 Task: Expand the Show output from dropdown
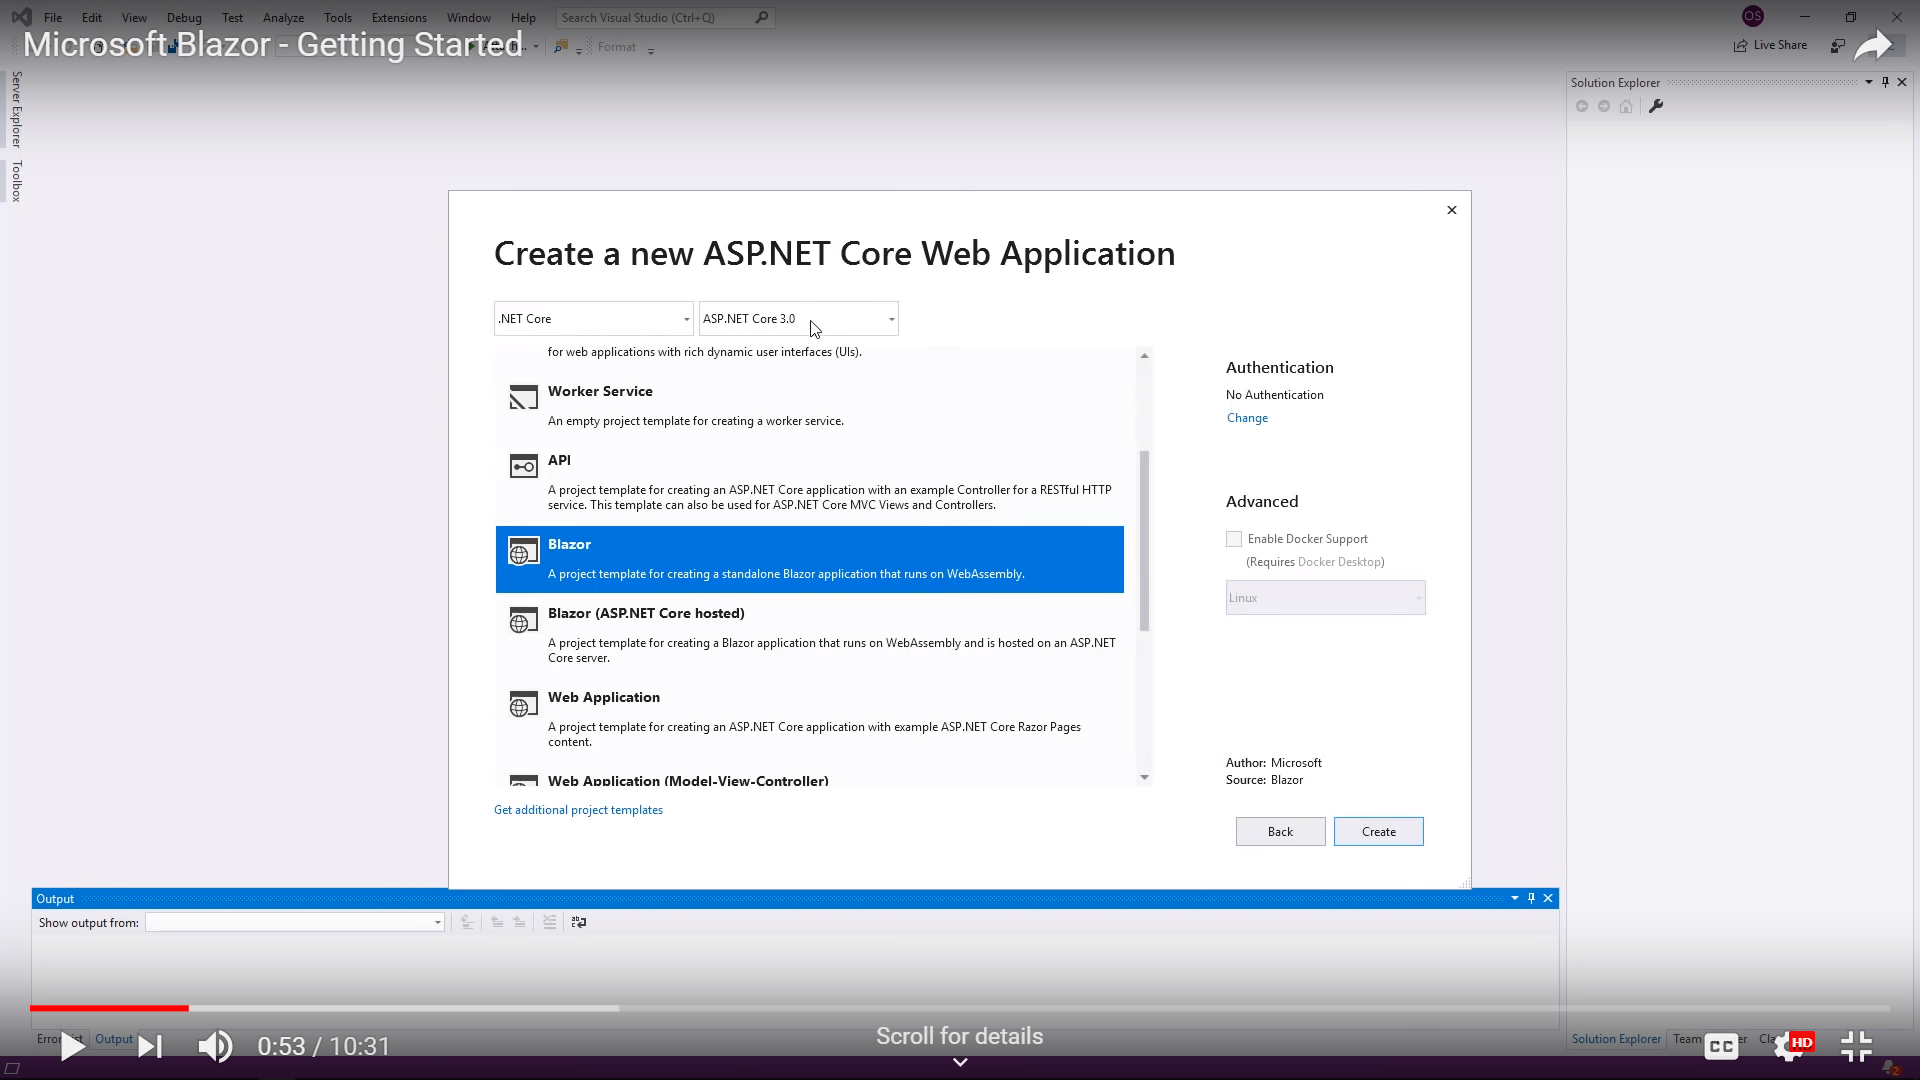coord(437,922)
